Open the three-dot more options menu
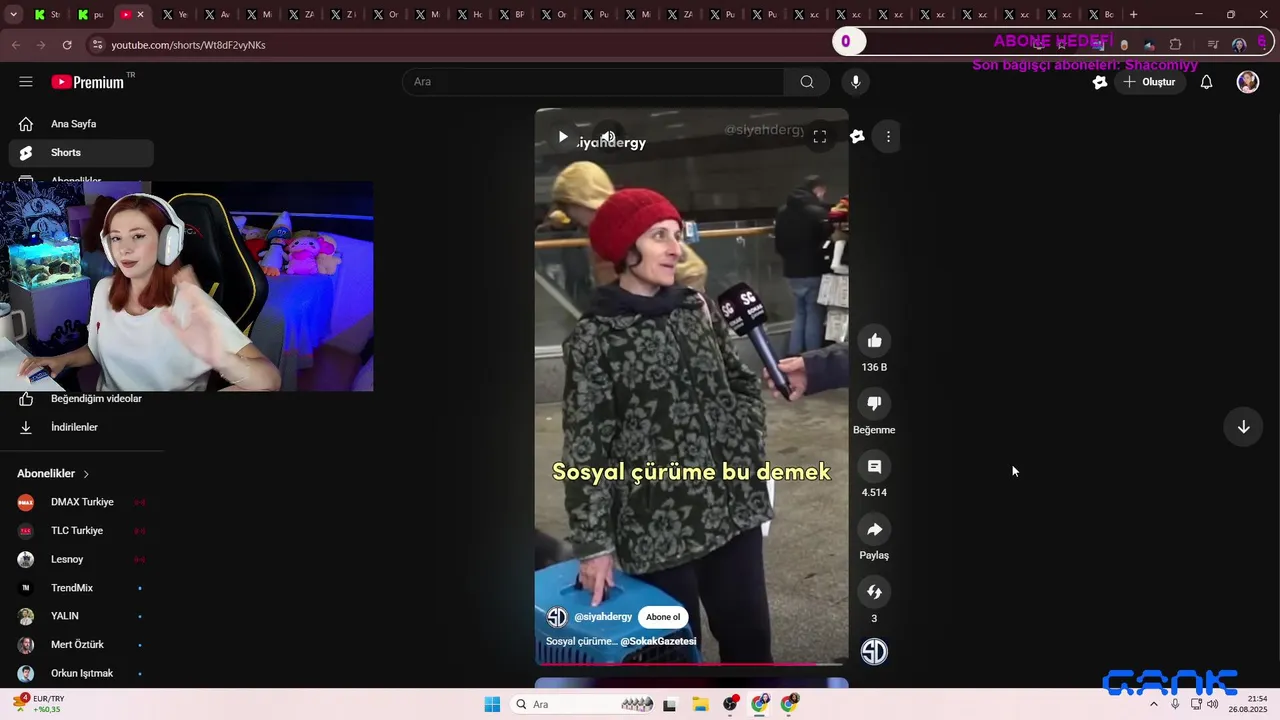This screenshot has height=720, width=1280. coord(888,137)
